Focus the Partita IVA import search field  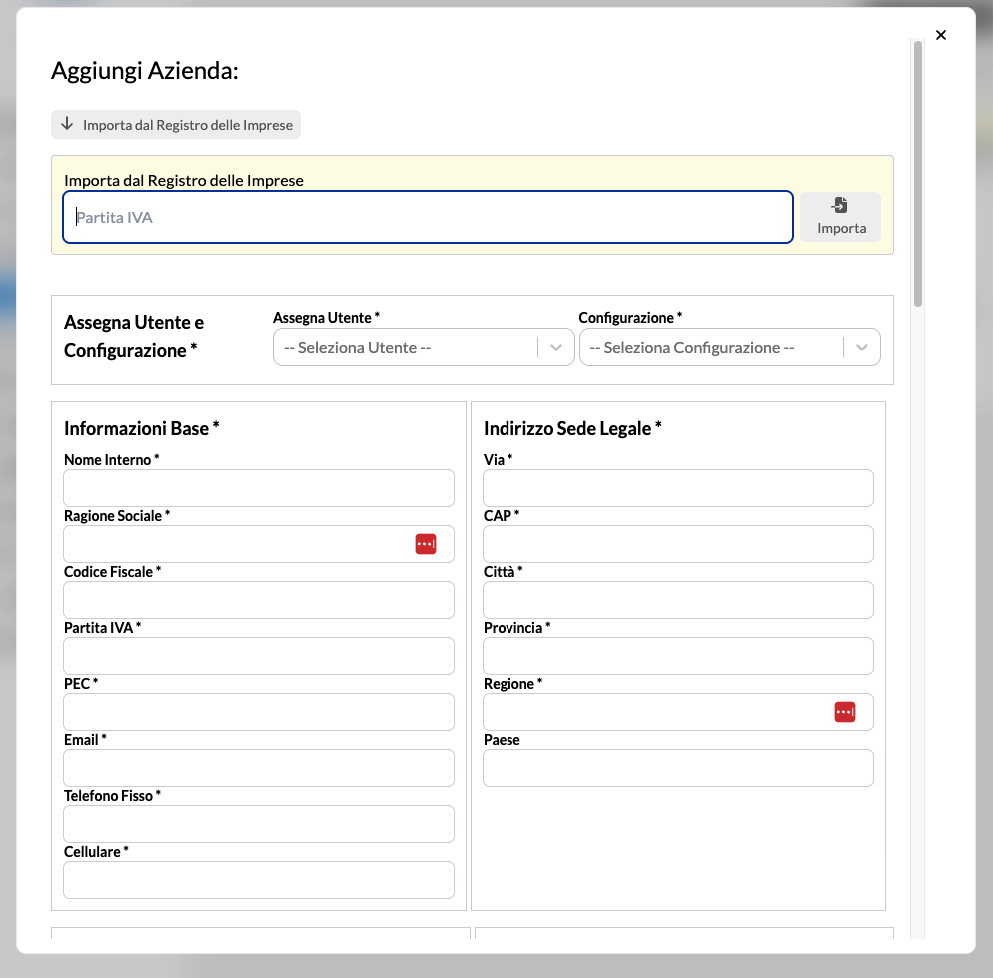pos(428,217)
